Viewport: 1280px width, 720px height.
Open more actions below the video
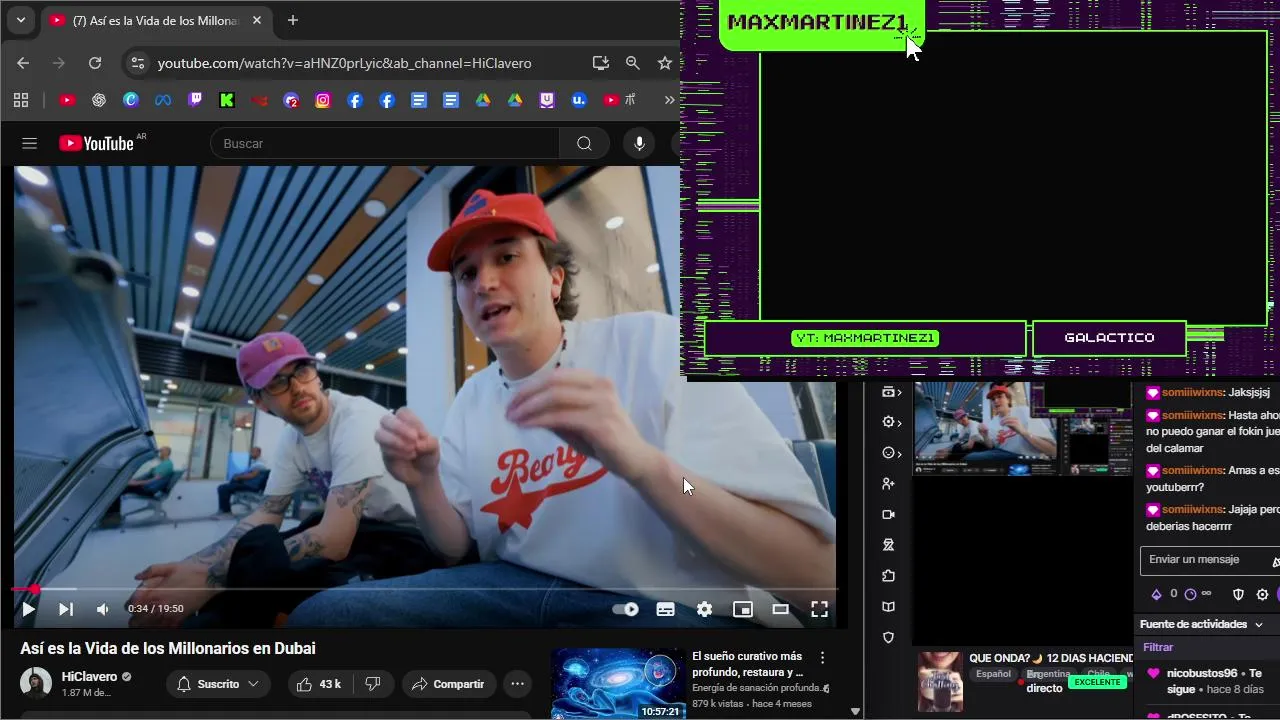[517, 684]
